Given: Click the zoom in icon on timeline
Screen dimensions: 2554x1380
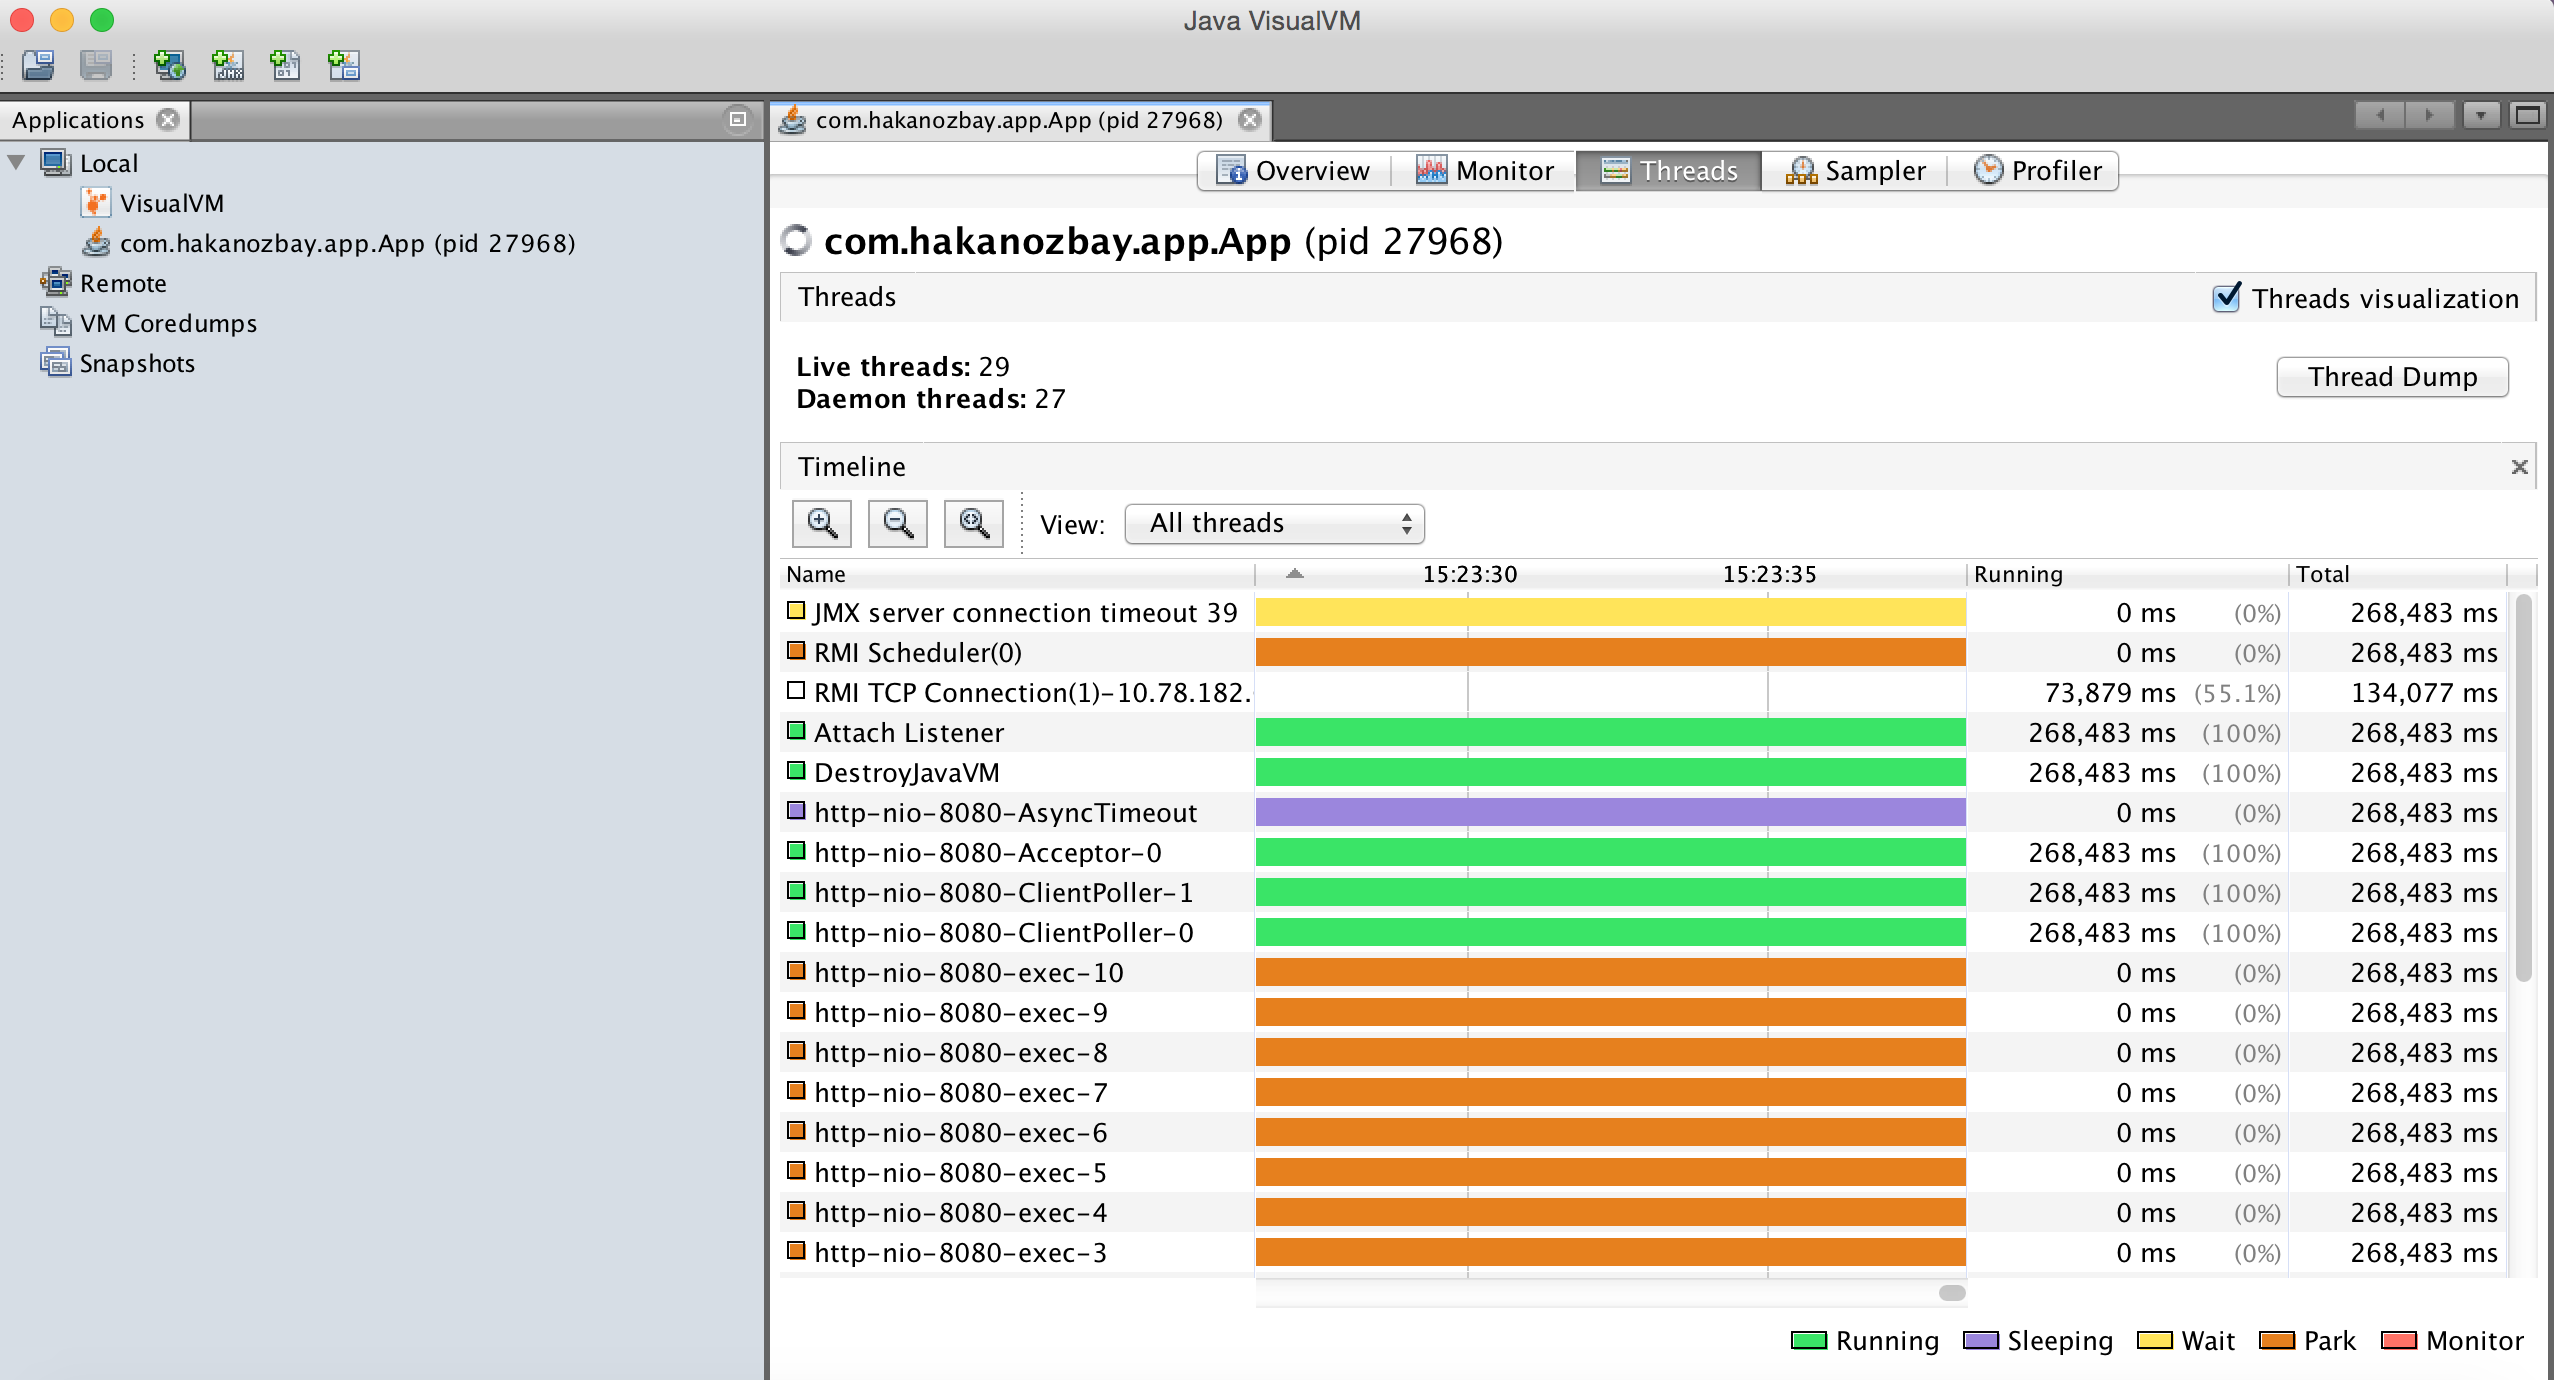Looking at the screenshot, I should (822, 523).
